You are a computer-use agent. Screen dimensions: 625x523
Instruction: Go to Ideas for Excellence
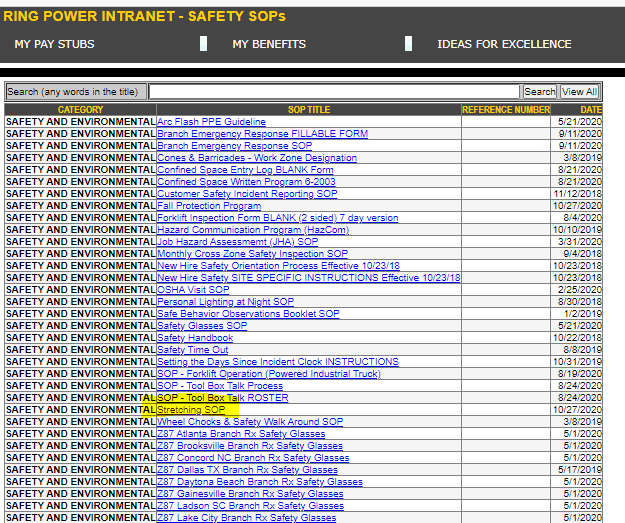click(x=504, y=44)
